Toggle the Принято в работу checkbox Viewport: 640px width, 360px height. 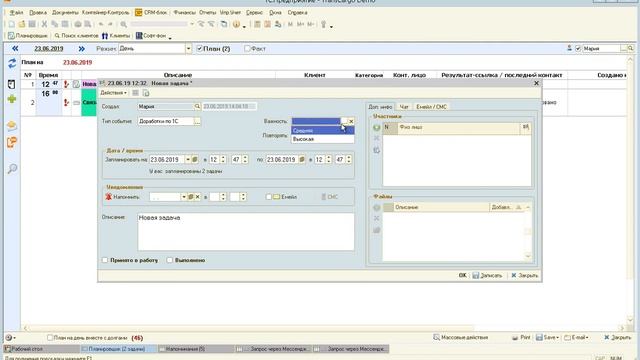pos(105,260)
